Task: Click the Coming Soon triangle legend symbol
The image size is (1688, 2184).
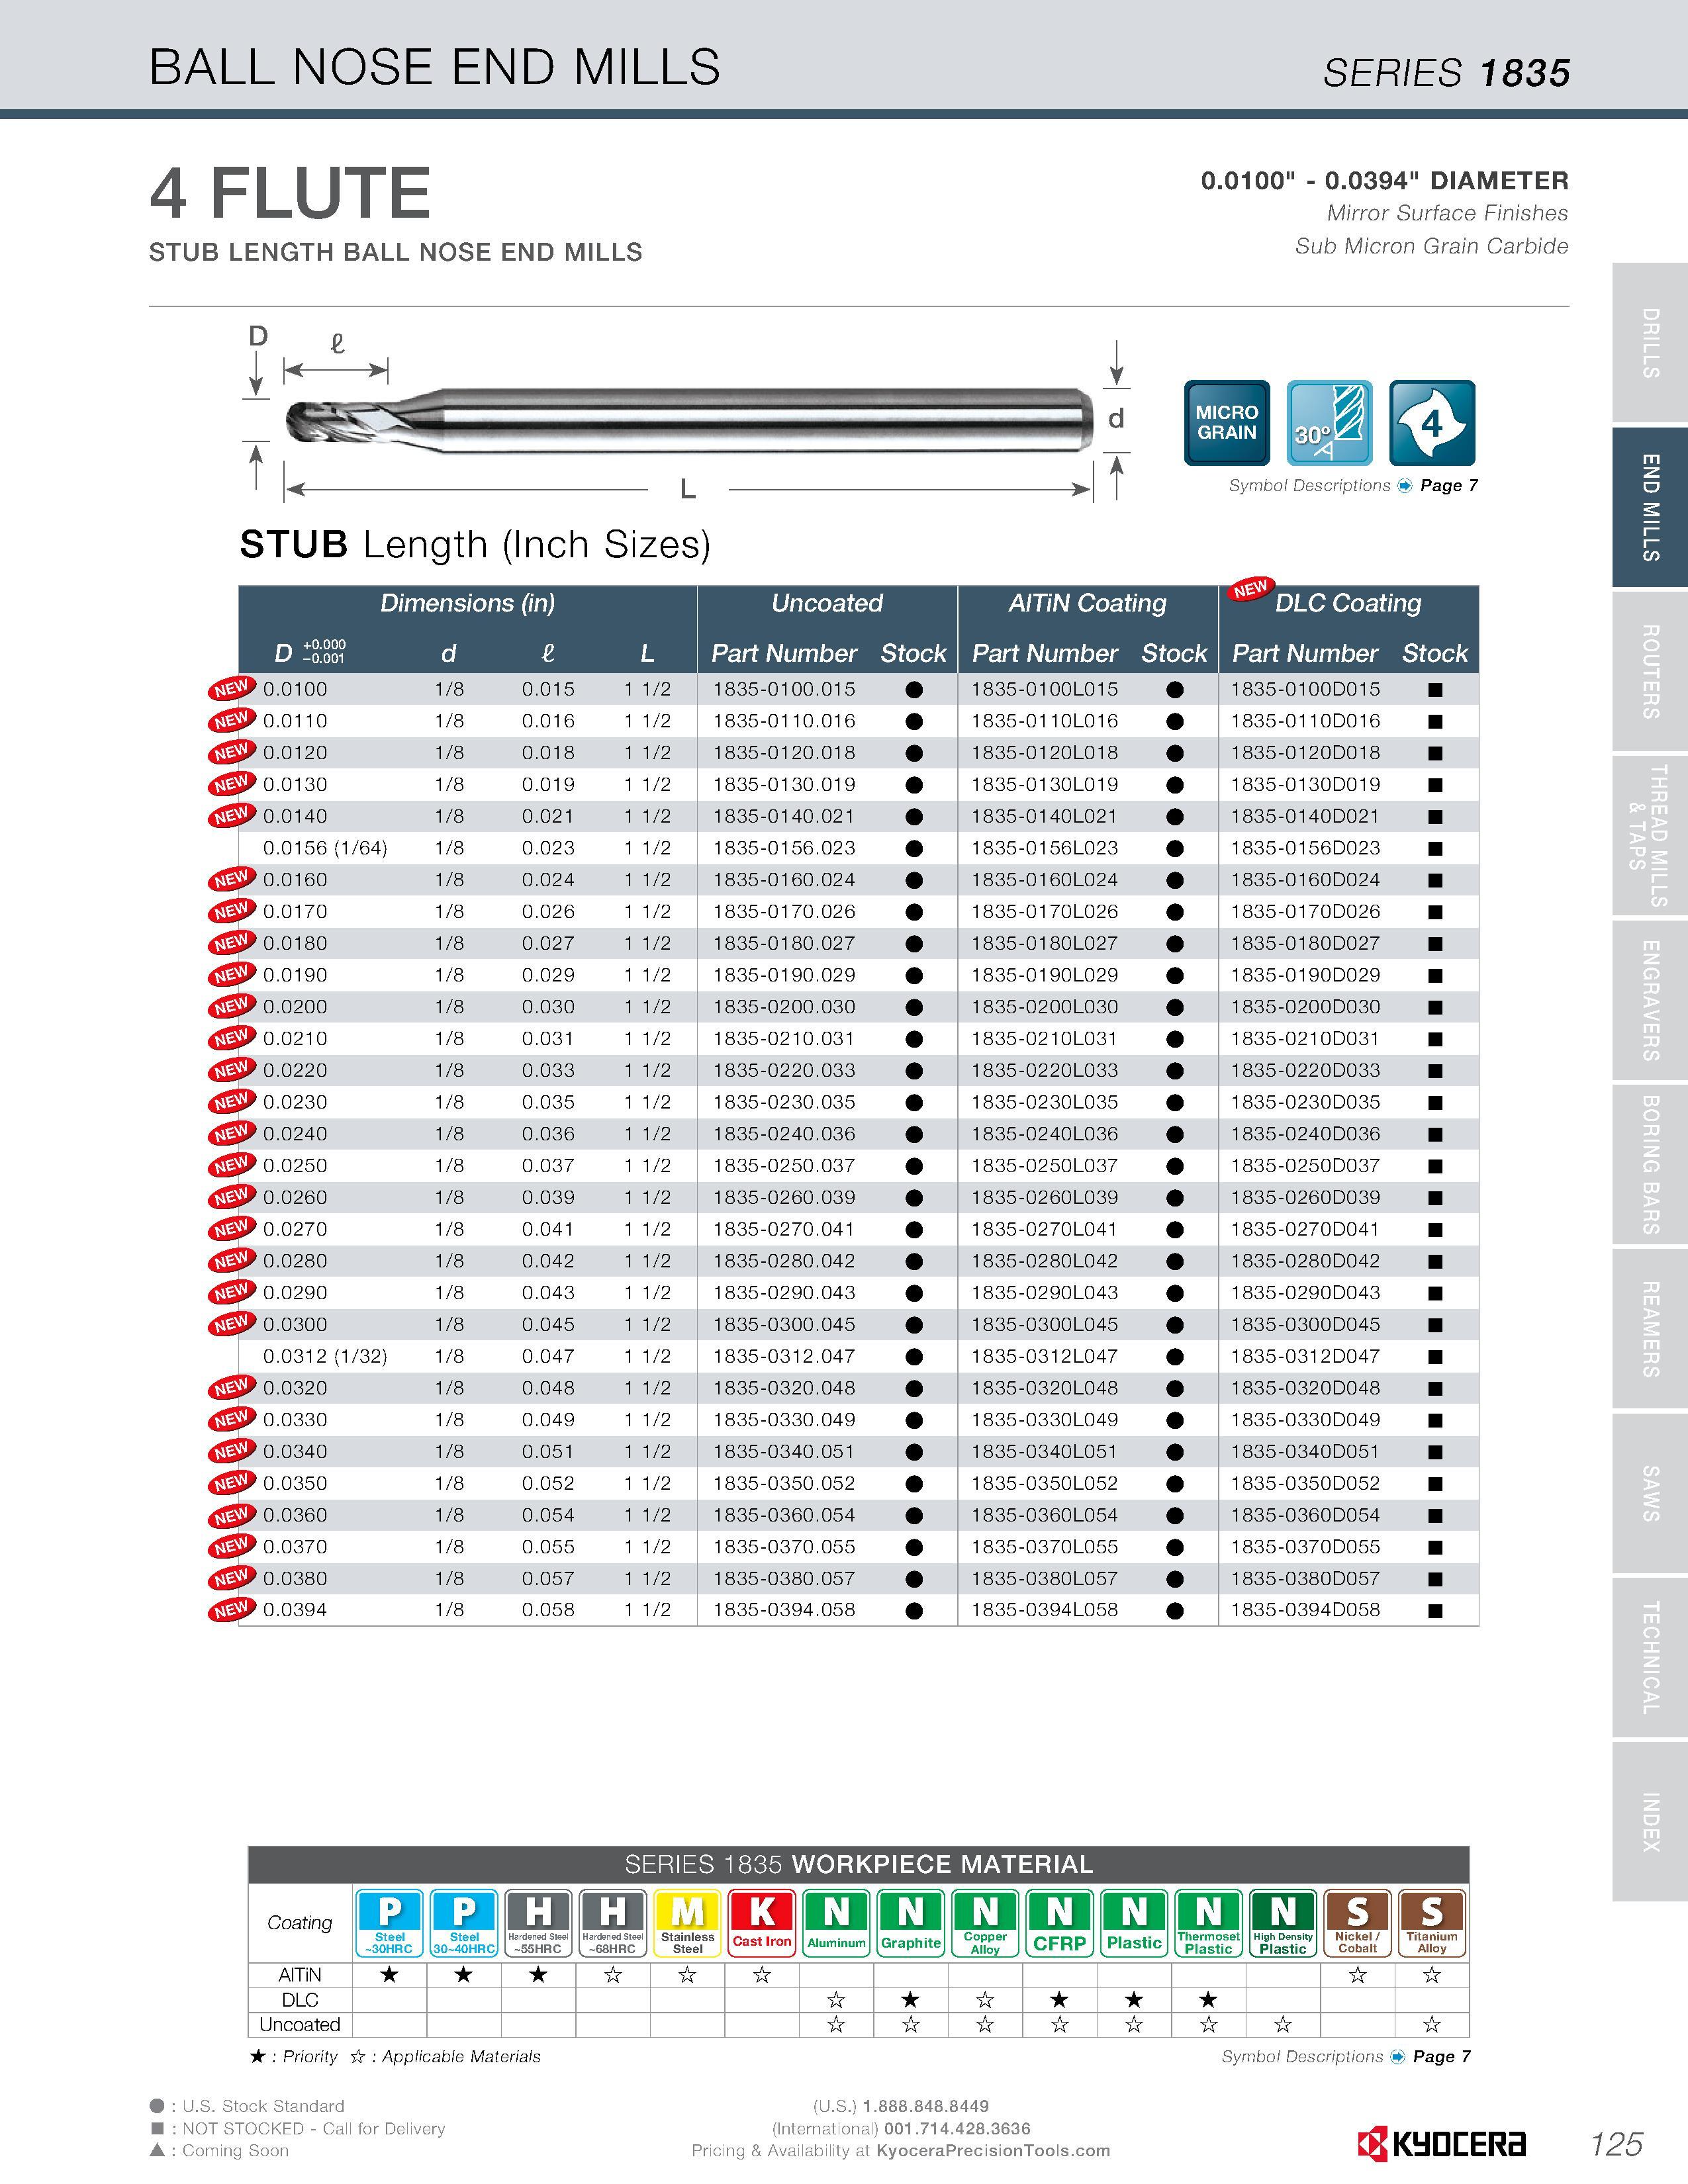Action: pos(157,2149)
